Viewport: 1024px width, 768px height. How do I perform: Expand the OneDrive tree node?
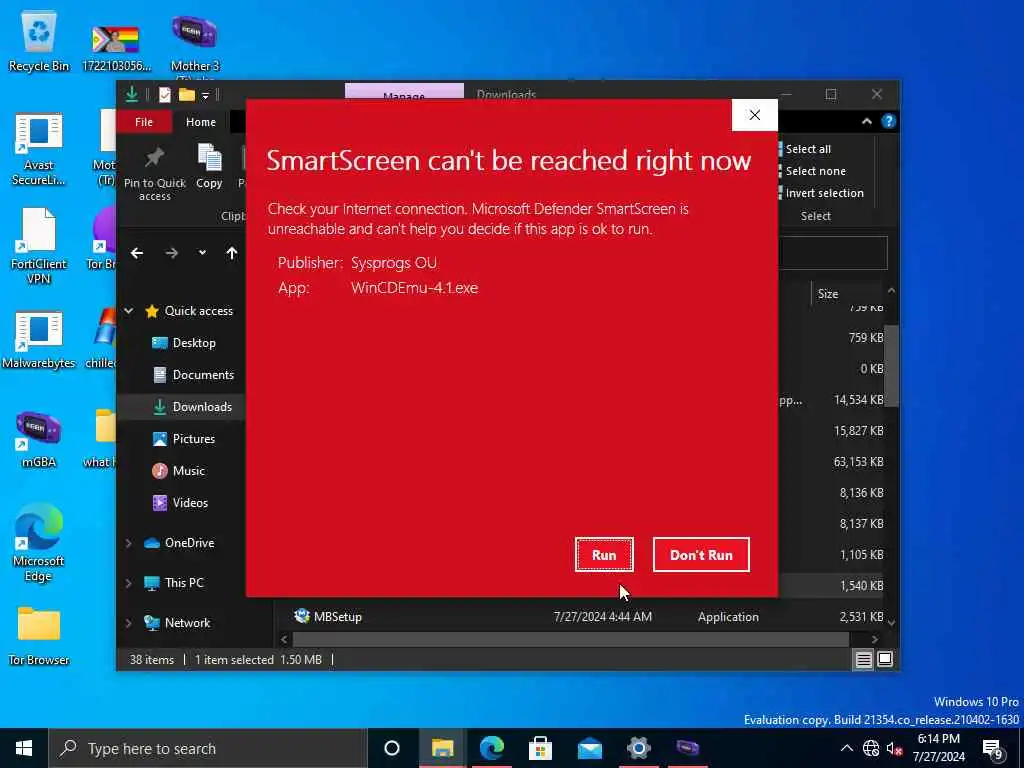click(129, 543)
